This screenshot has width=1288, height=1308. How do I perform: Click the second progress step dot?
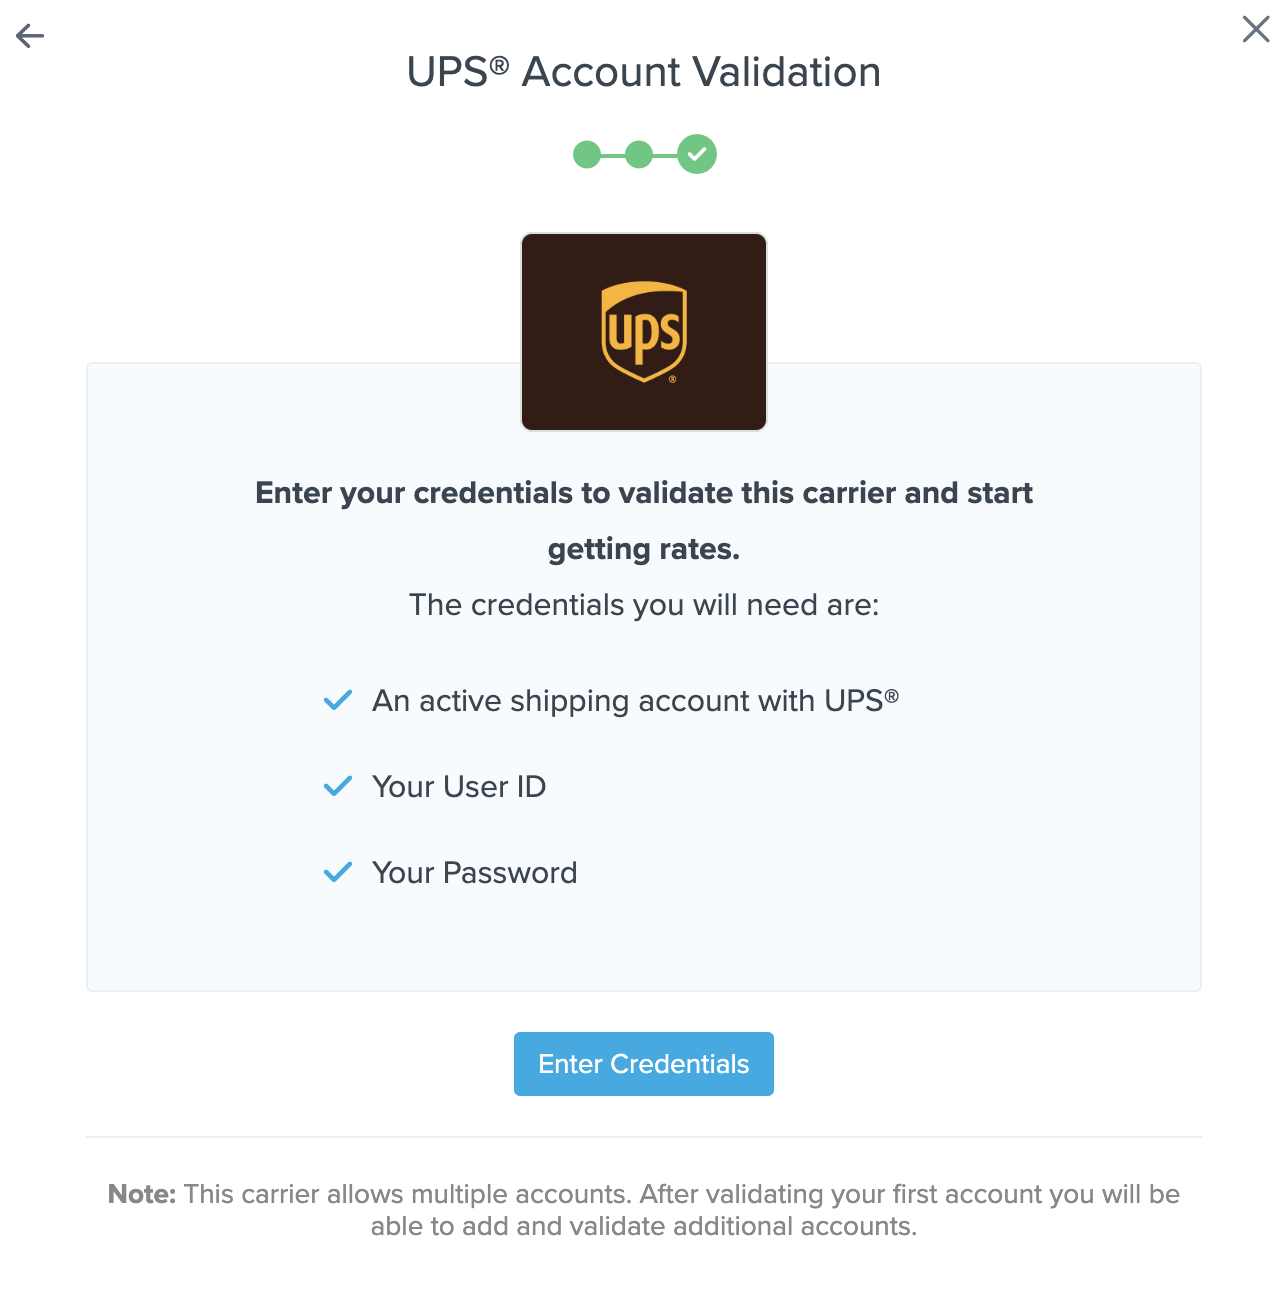click(639, 155)
